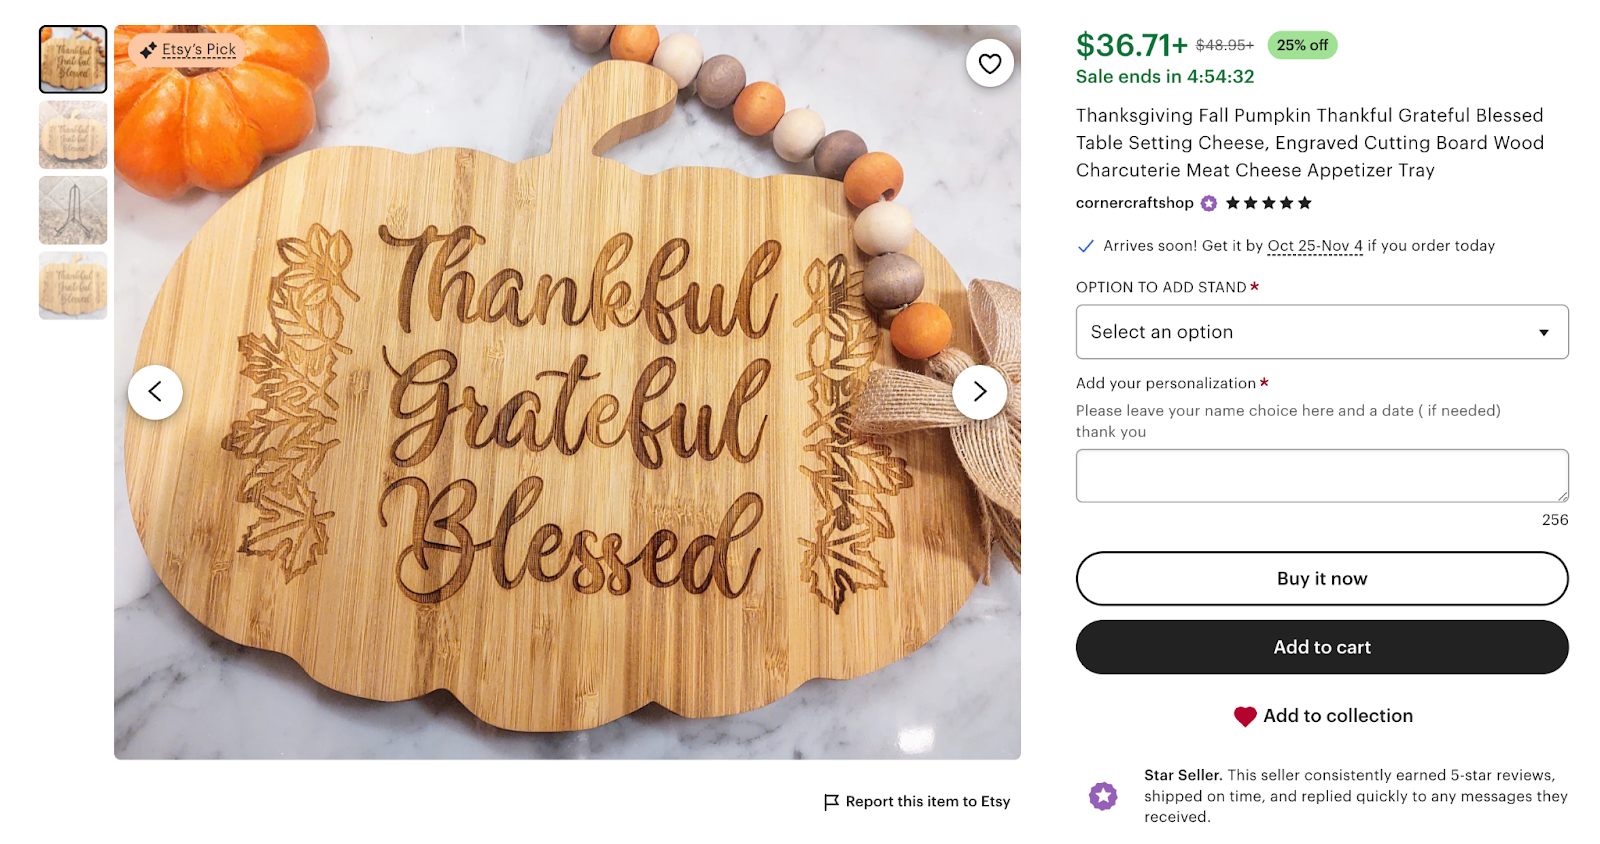Click the right arrow to view next photo
The width and height of the screenshot is (1600, 844).
980,392
